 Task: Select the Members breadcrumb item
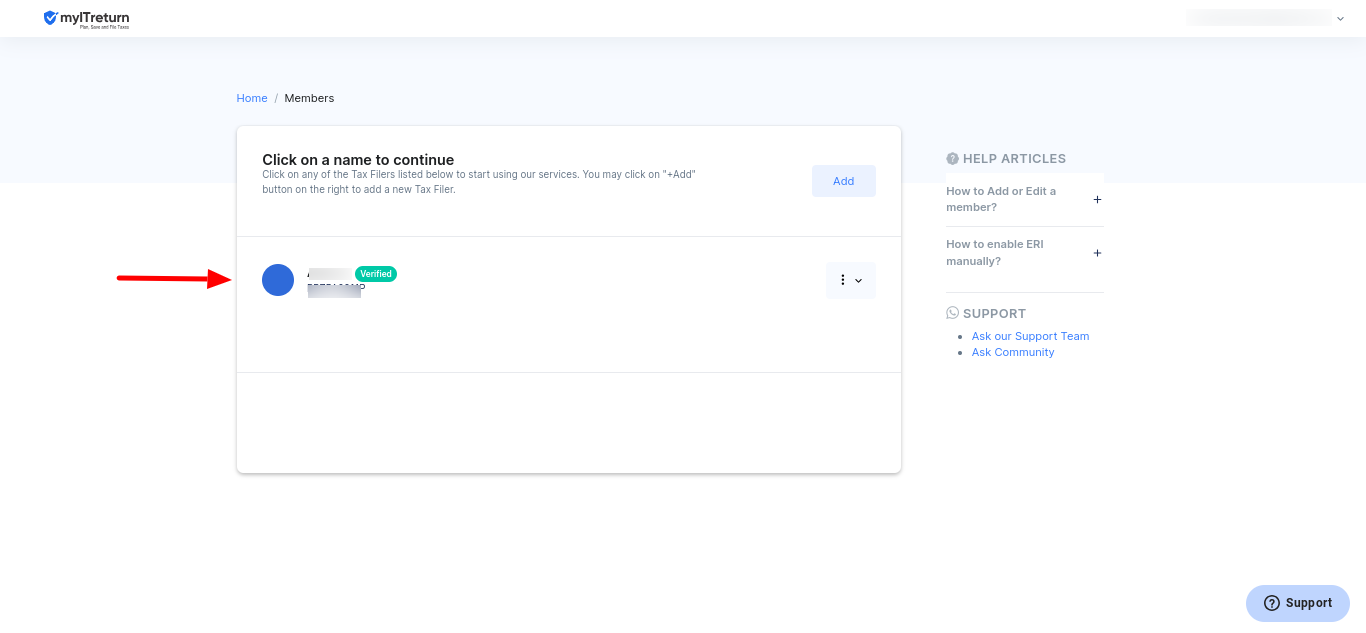pos(309,98)
